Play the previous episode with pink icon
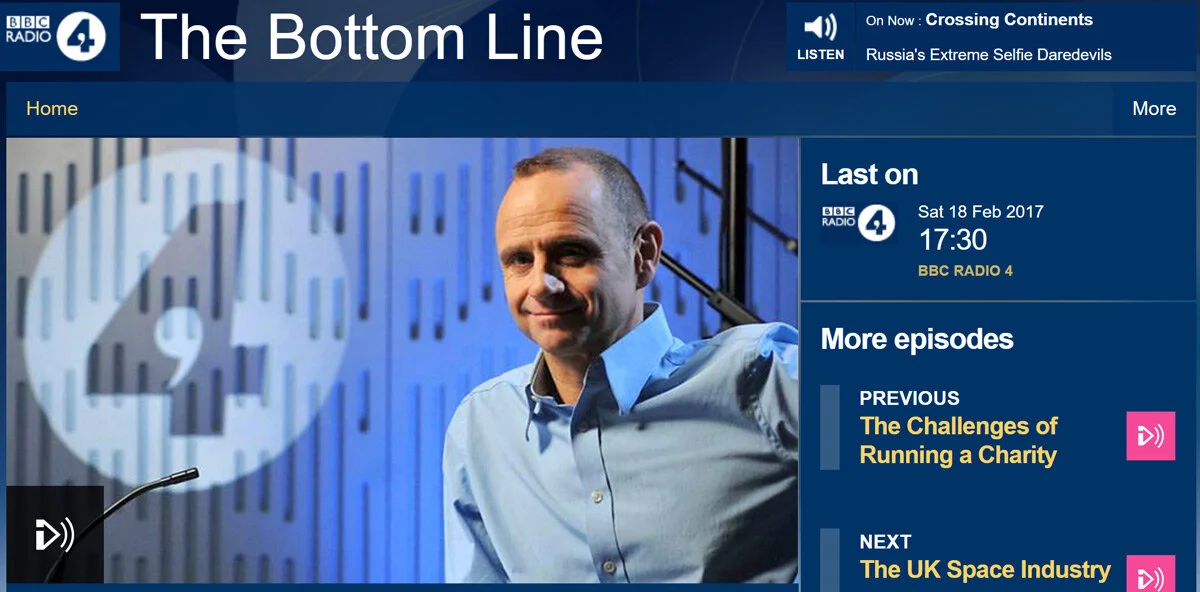Screen dimensions: 1200x592 (1150, 436)
